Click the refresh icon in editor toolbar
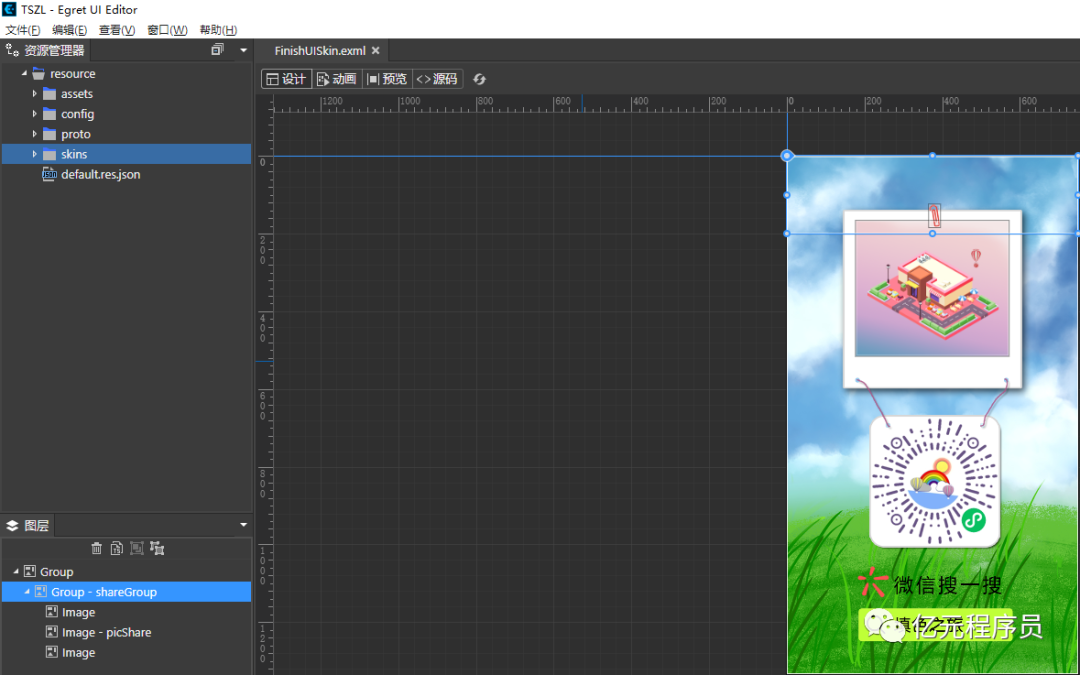 click(x=479, y=79)
